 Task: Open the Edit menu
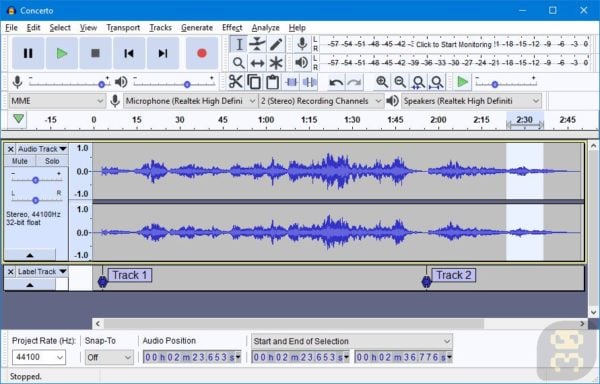click(33, 28)
